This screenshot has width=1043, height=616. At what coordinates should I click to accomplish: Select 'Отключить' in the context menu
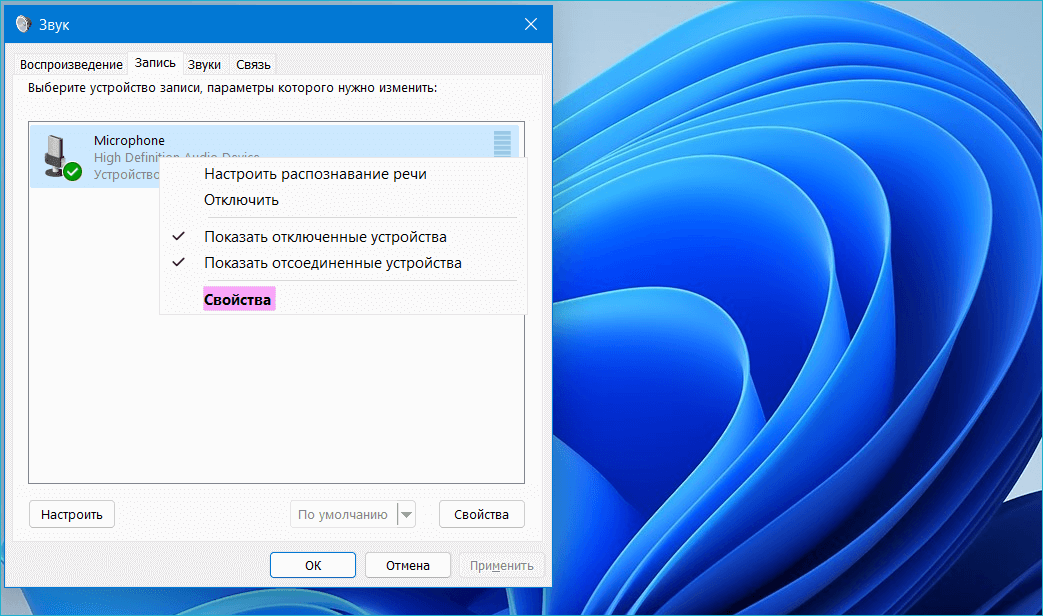(x=241, y=200)
